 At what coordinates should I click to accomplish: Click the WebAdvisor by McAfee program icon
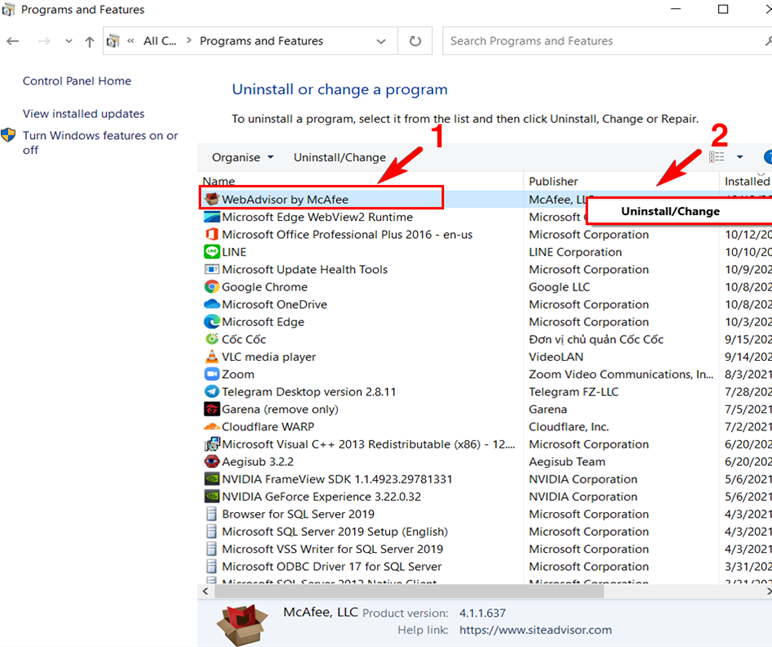[212, 199]
